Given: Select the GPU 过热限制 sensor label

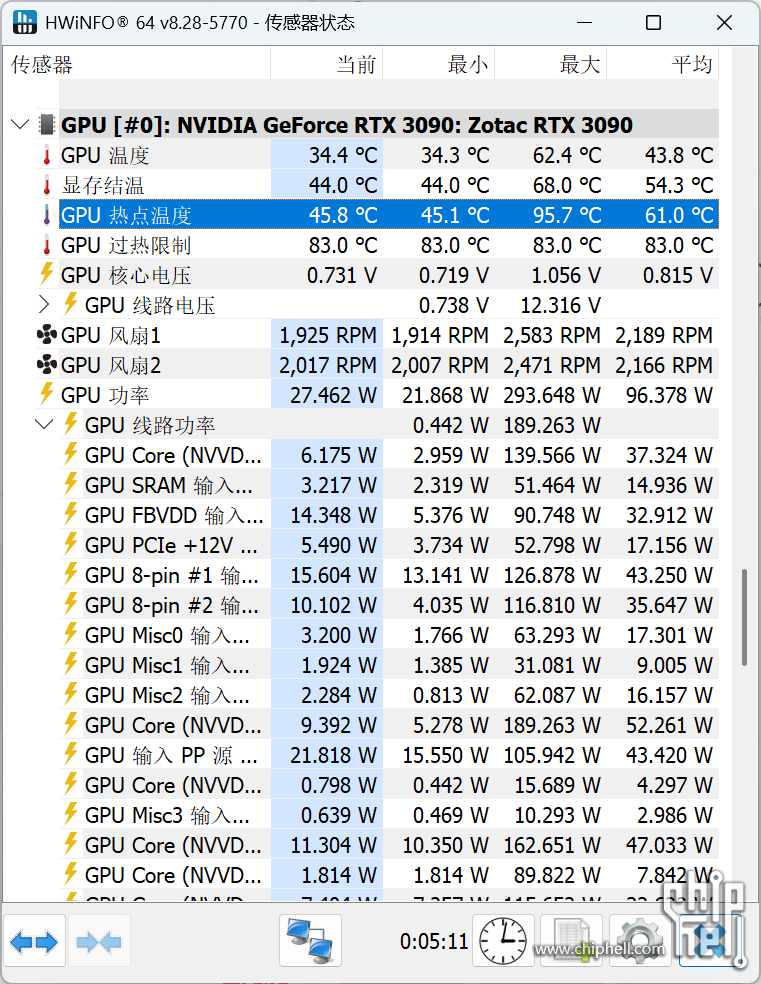Looking at the screenshot, I should [x=125, y=245].
